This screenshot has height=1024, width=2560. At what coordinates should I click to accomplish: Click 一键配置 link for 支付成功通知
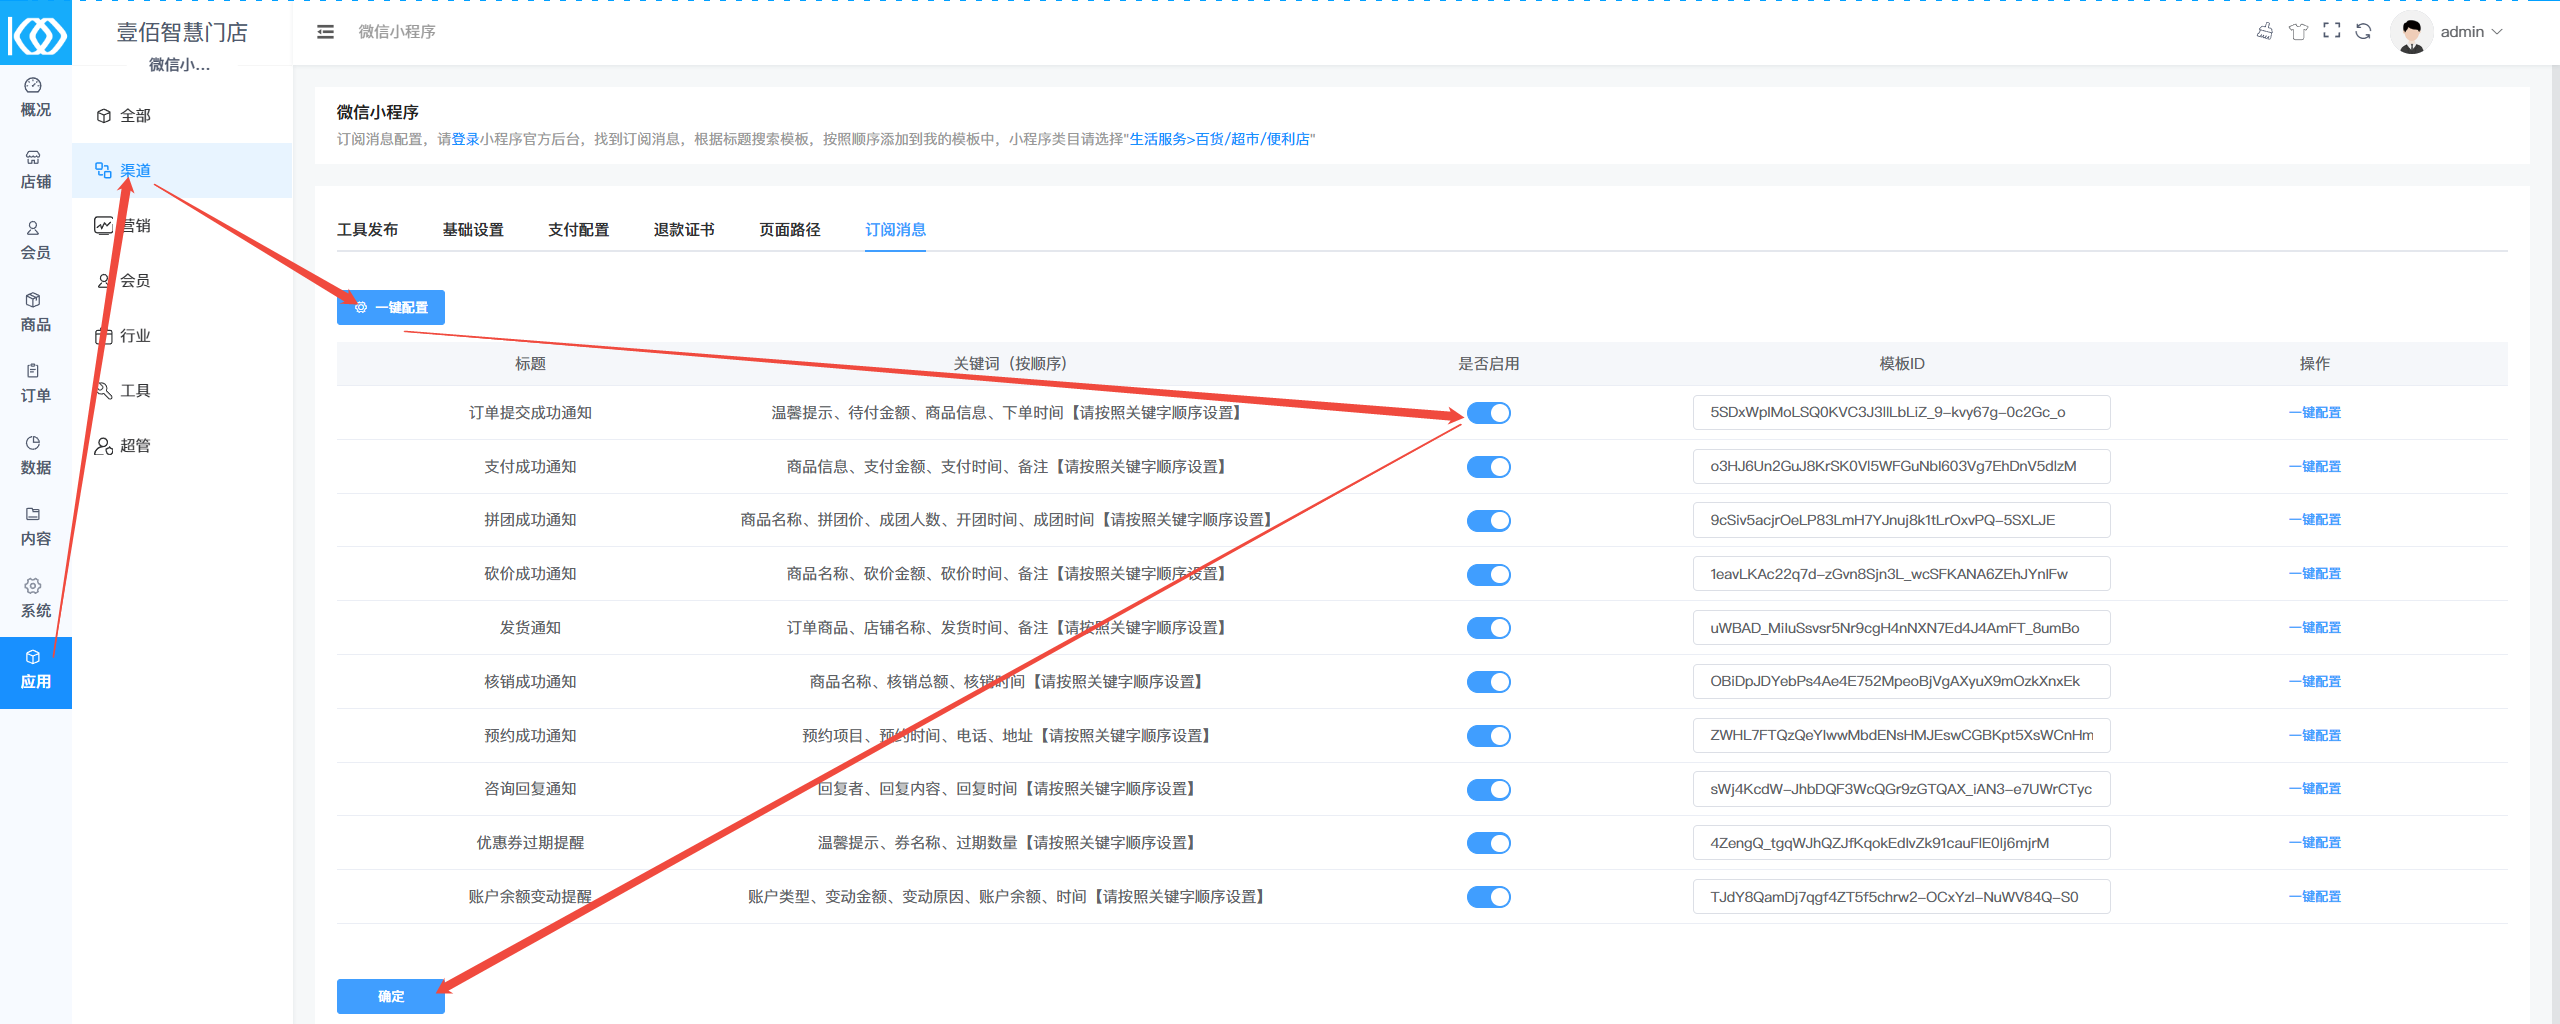click(2314, 467)
